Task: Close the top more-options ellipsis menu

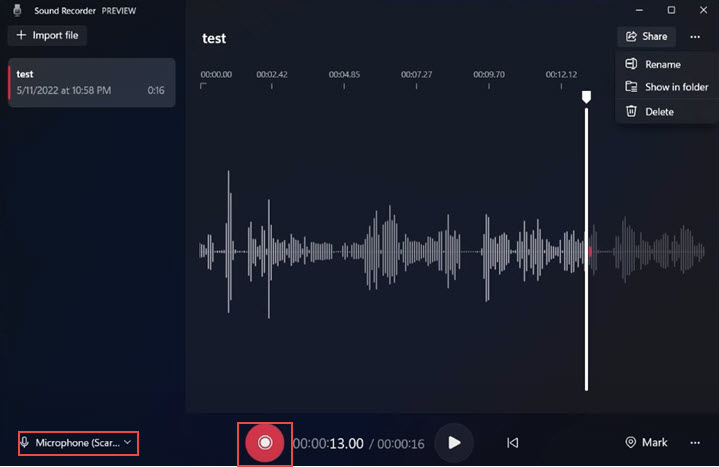Action: 695,37
